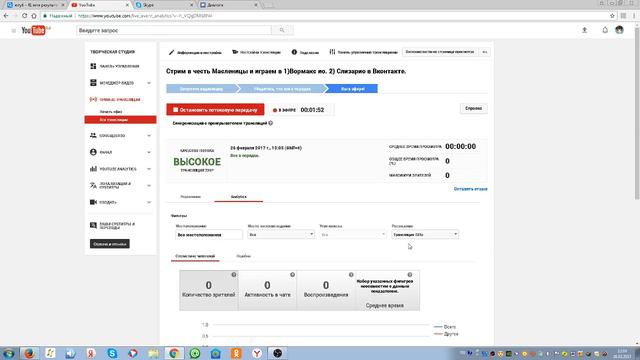640x360 pixels.
Task: Open the YouTube hamburger guide menu
Action: tap(13, 31)
